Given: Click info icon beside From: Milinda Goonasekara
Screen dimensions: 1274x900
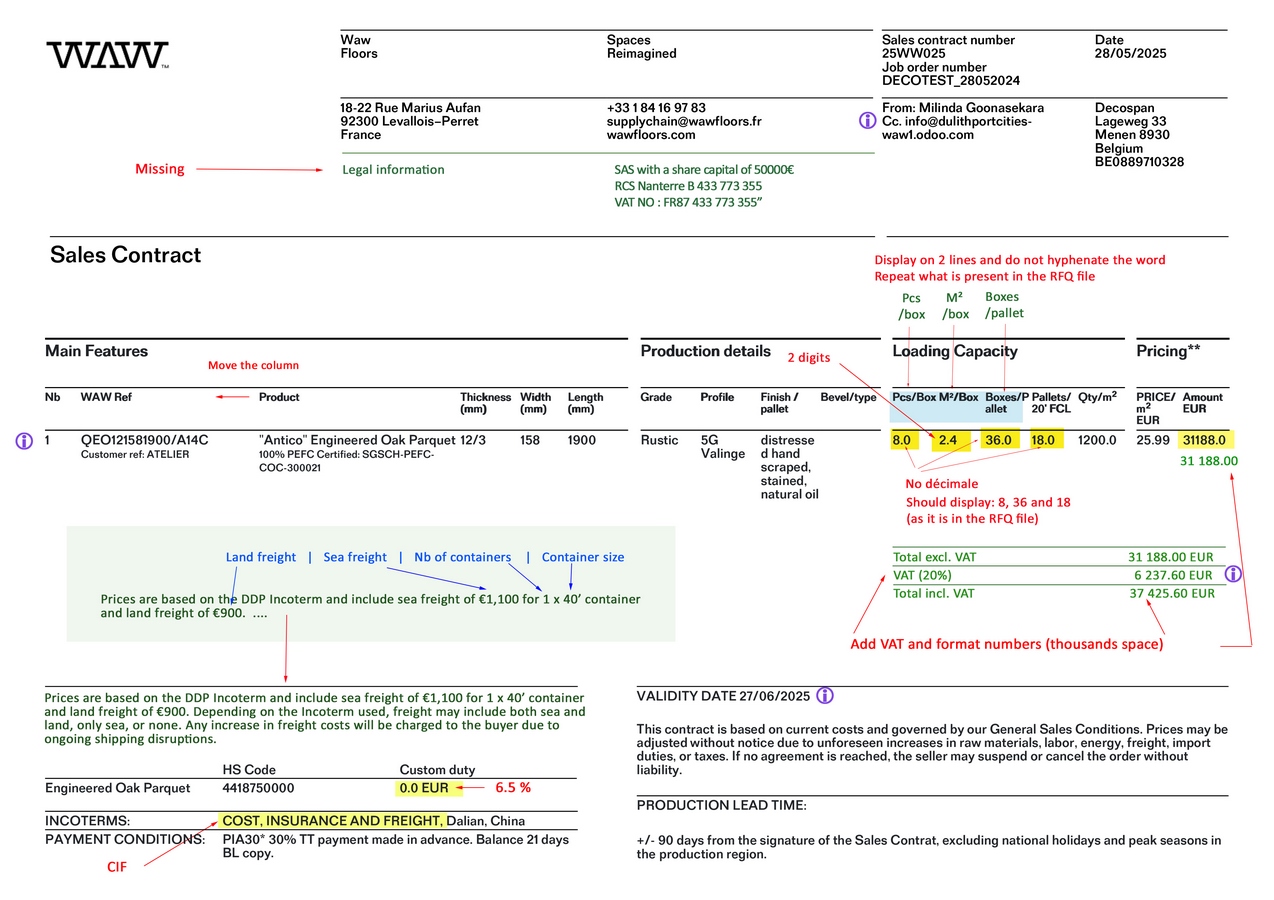Looking at the screenshot, I should coord(867,120).
